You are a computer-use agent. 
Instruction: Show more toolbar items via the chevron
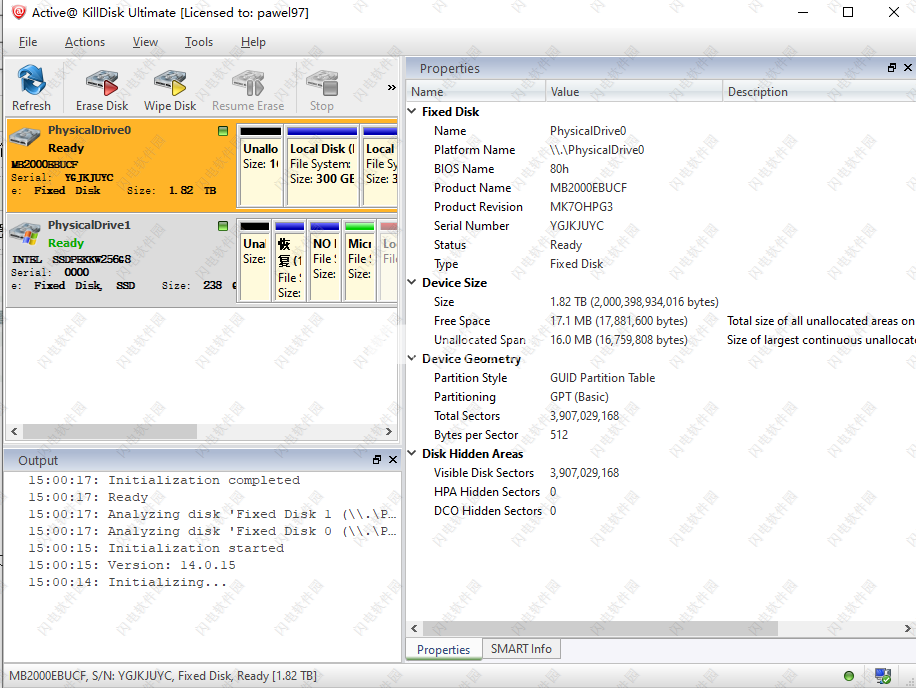pos(391,88)
